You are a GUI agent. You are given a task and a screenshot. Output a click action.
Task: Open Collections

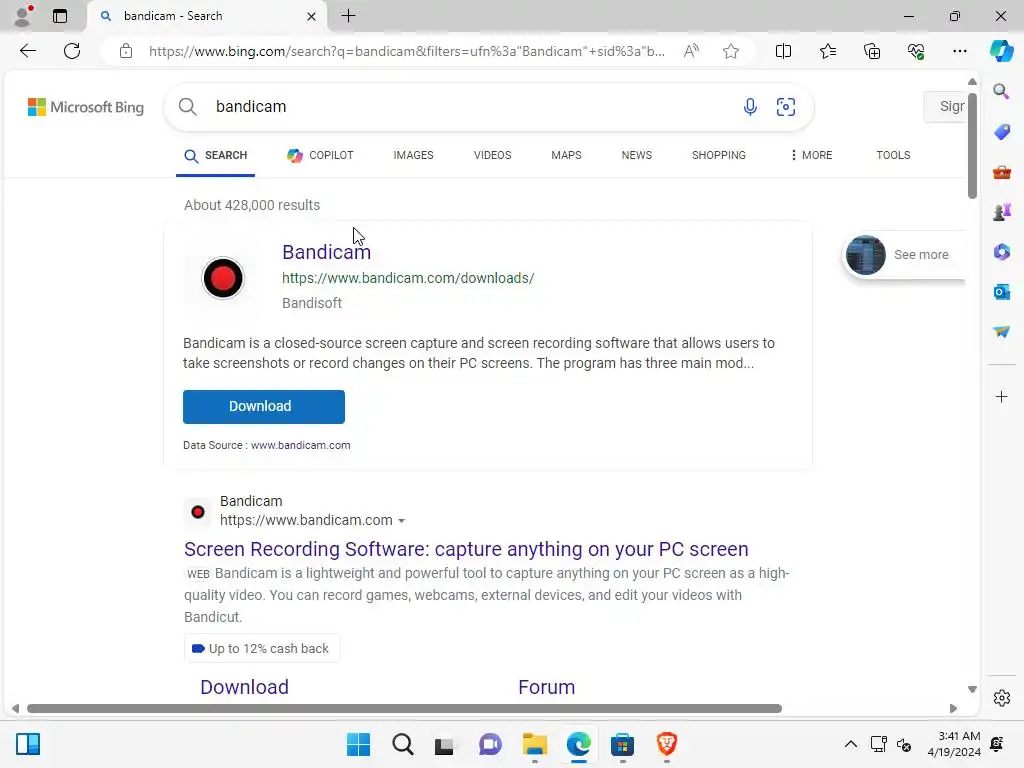[872, 51]
